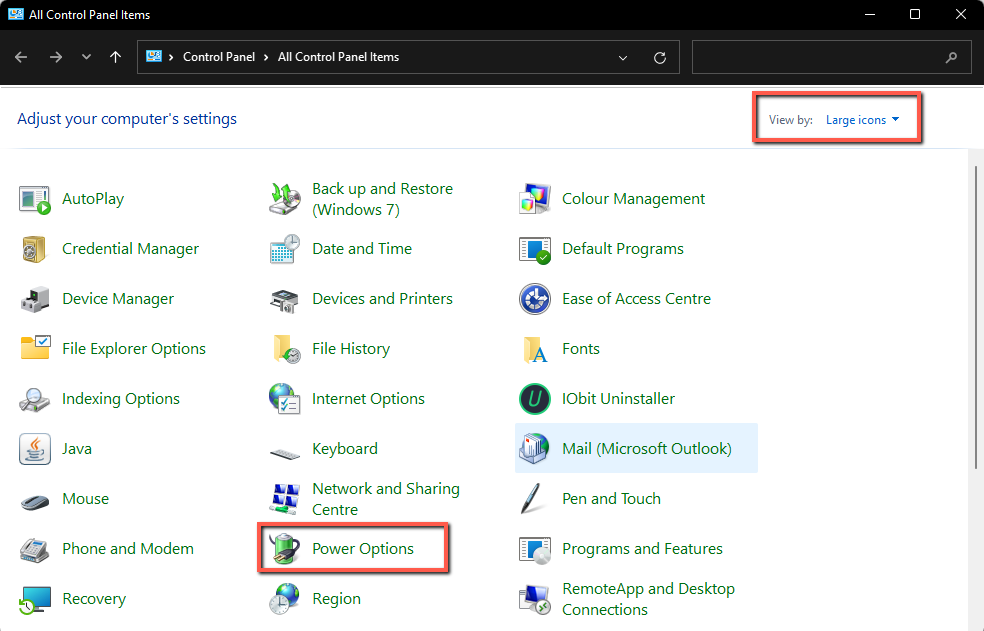This screenshot has height=631, width=984.
Task: Open Ease of Access Centre icon
Action: click(x=535, y=299)
